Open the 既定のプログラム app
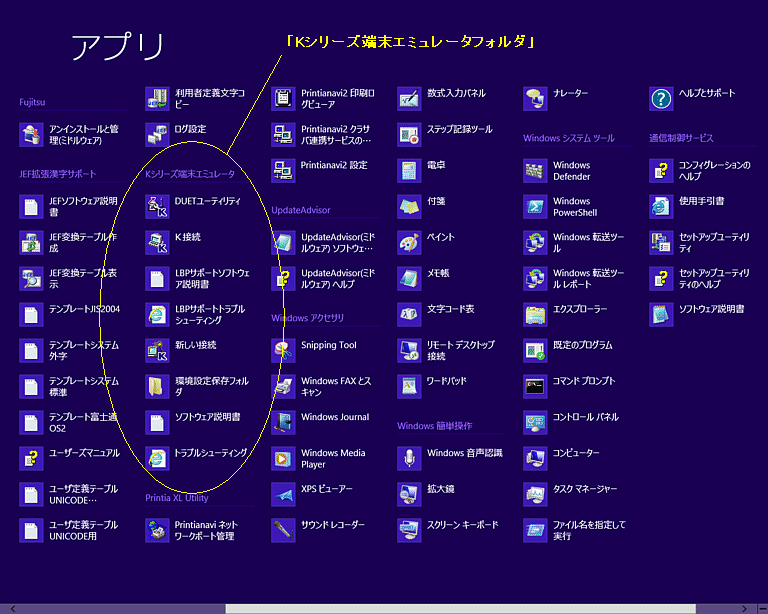Viewport: 768px width, 614px height. tap(535, 350)
